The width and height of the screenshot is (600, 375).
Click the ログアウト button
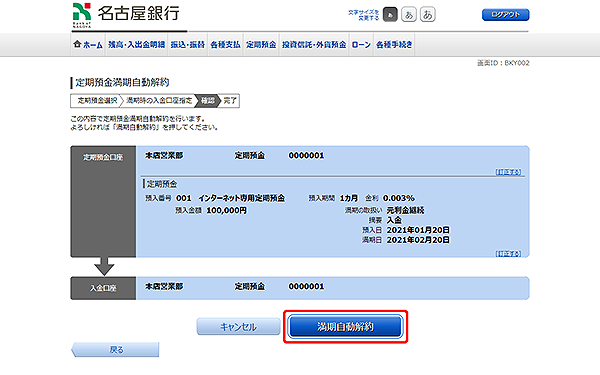[x=505, y=15]
